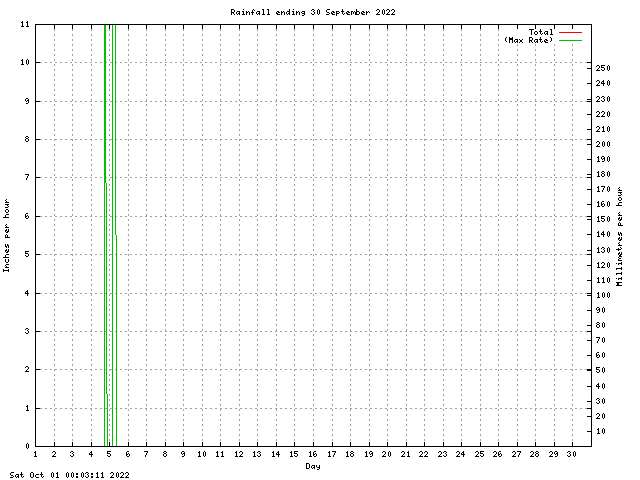The image size is (640, 480).
Task: Click the left axis value '10'
Action: point(25,62)
